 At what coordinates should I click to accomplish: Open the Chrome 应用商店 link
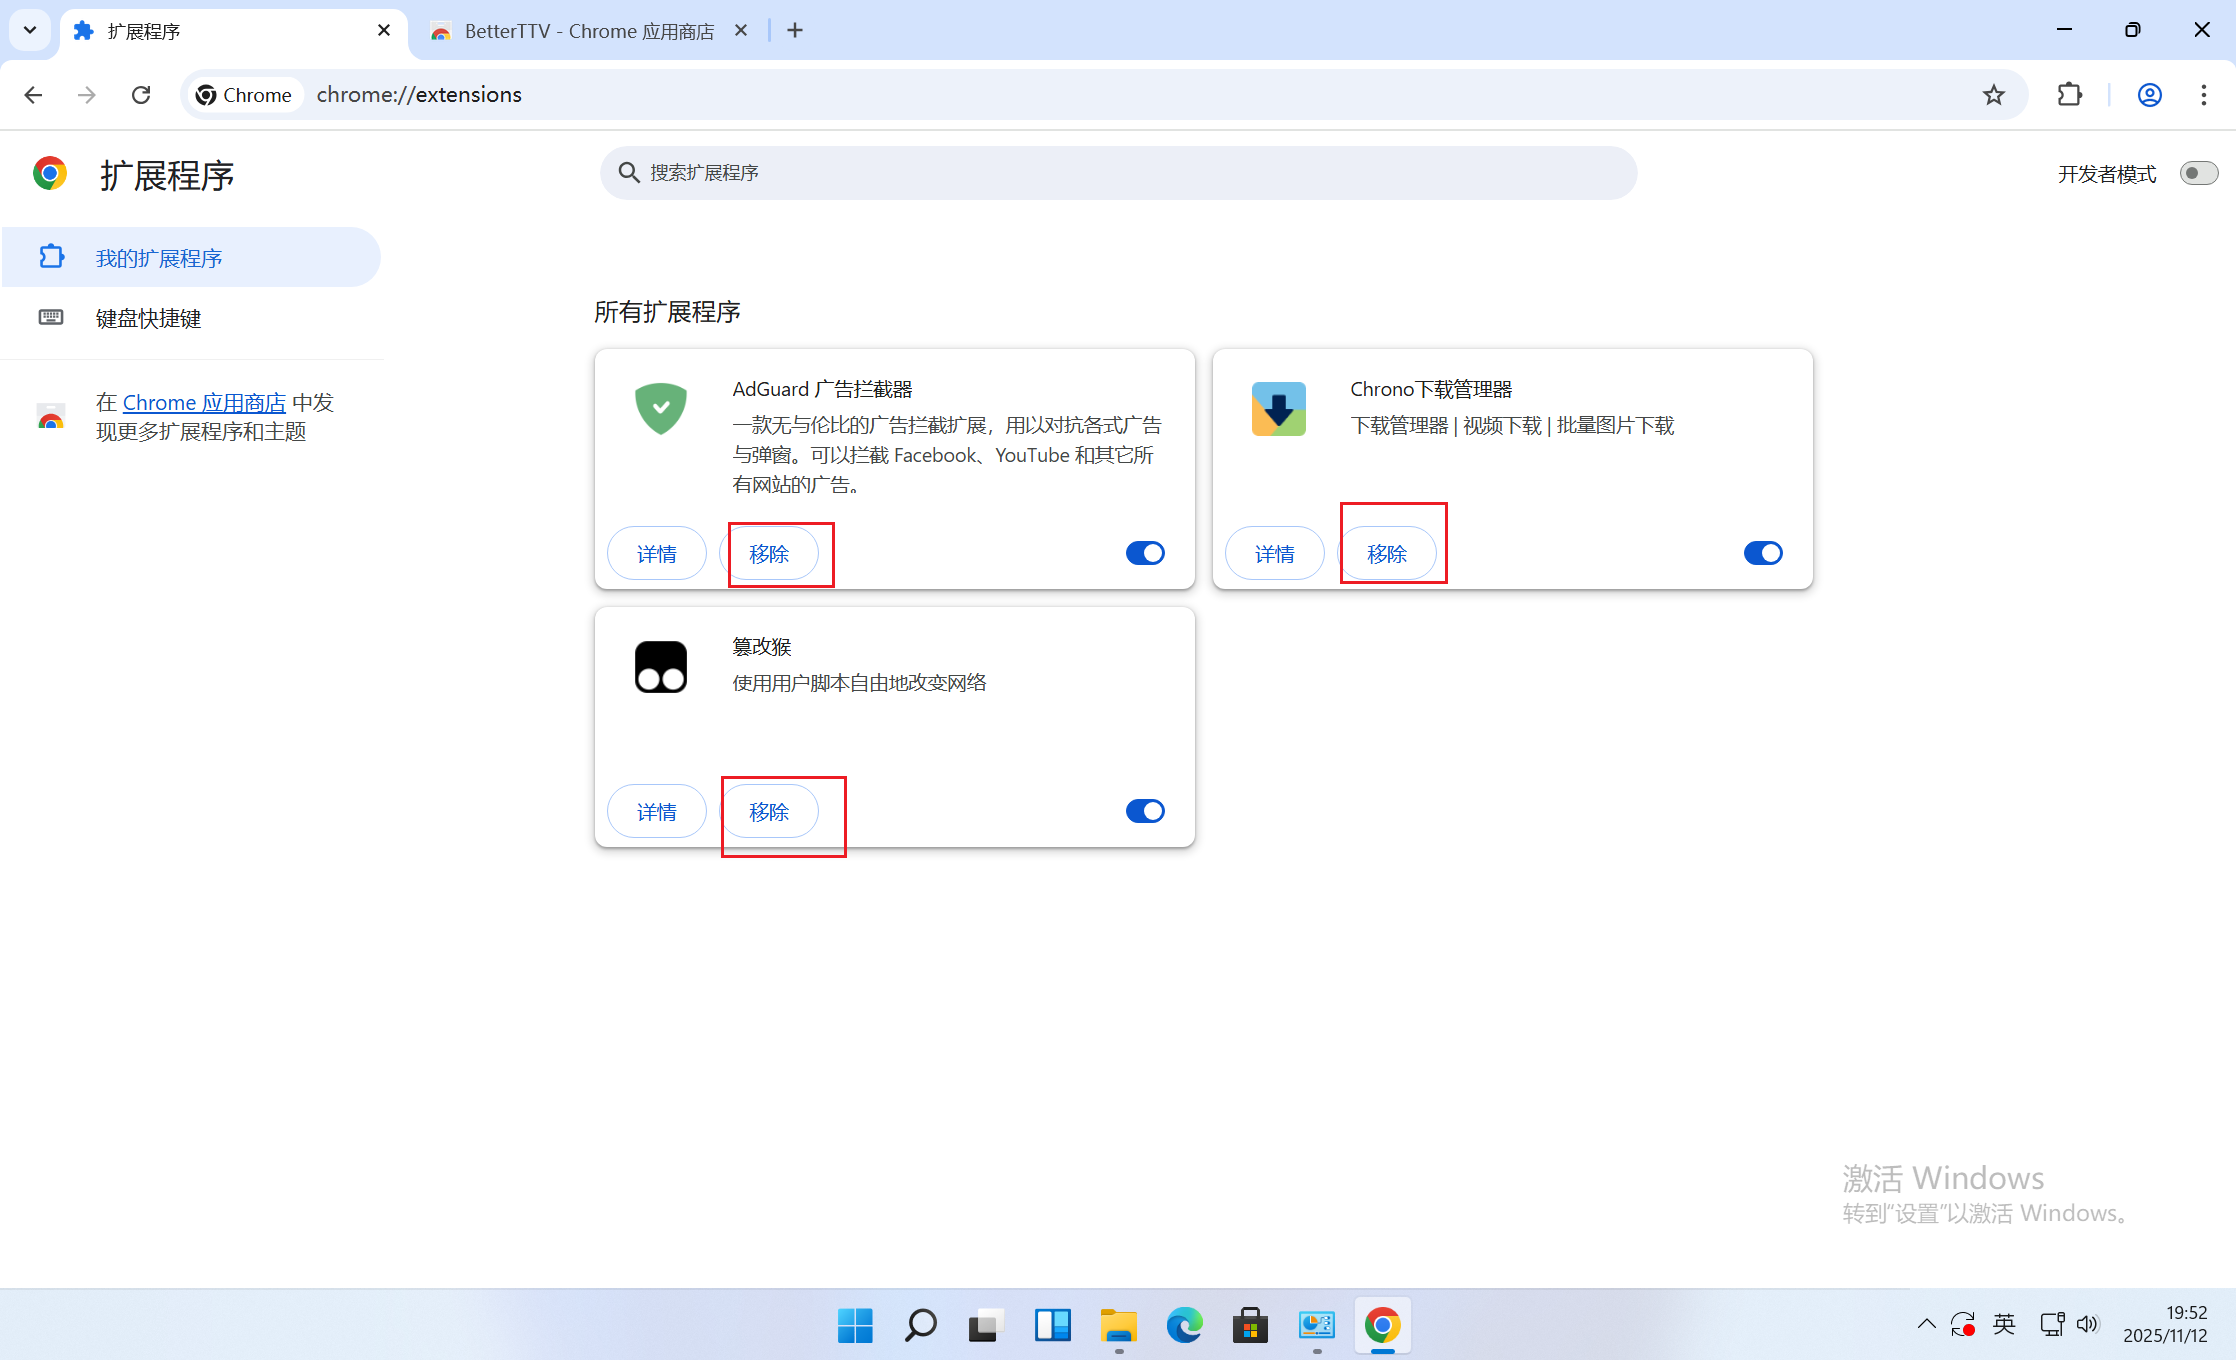click(x=204, y=402)
